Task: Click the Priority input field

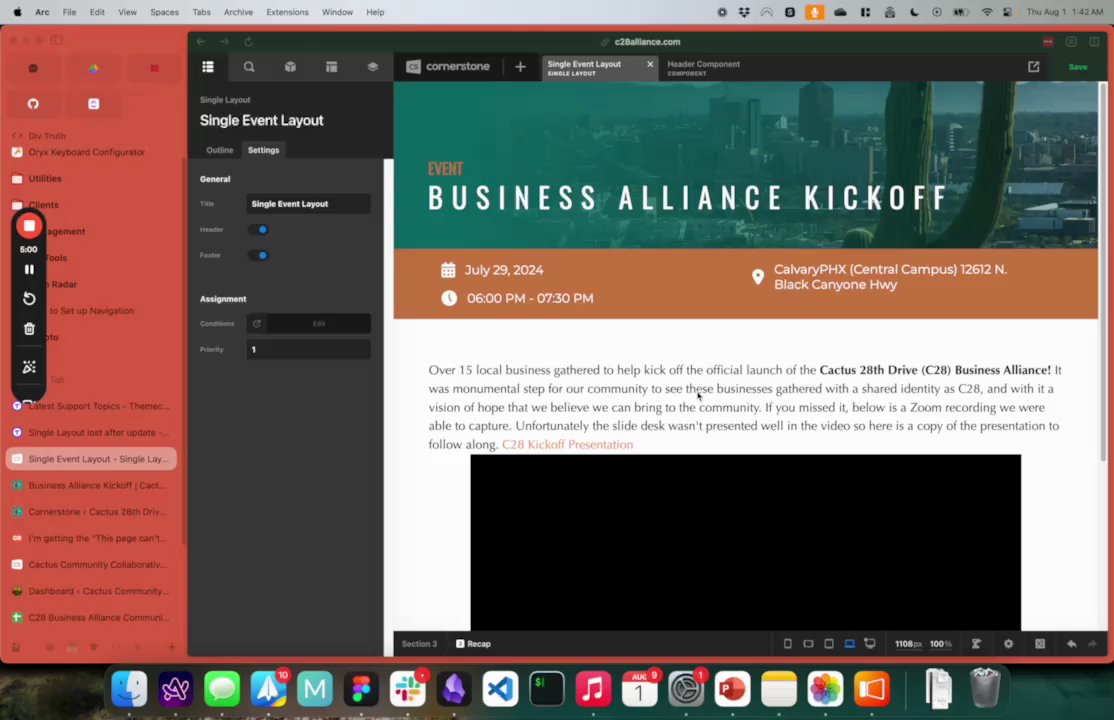Action: [308, 350]
